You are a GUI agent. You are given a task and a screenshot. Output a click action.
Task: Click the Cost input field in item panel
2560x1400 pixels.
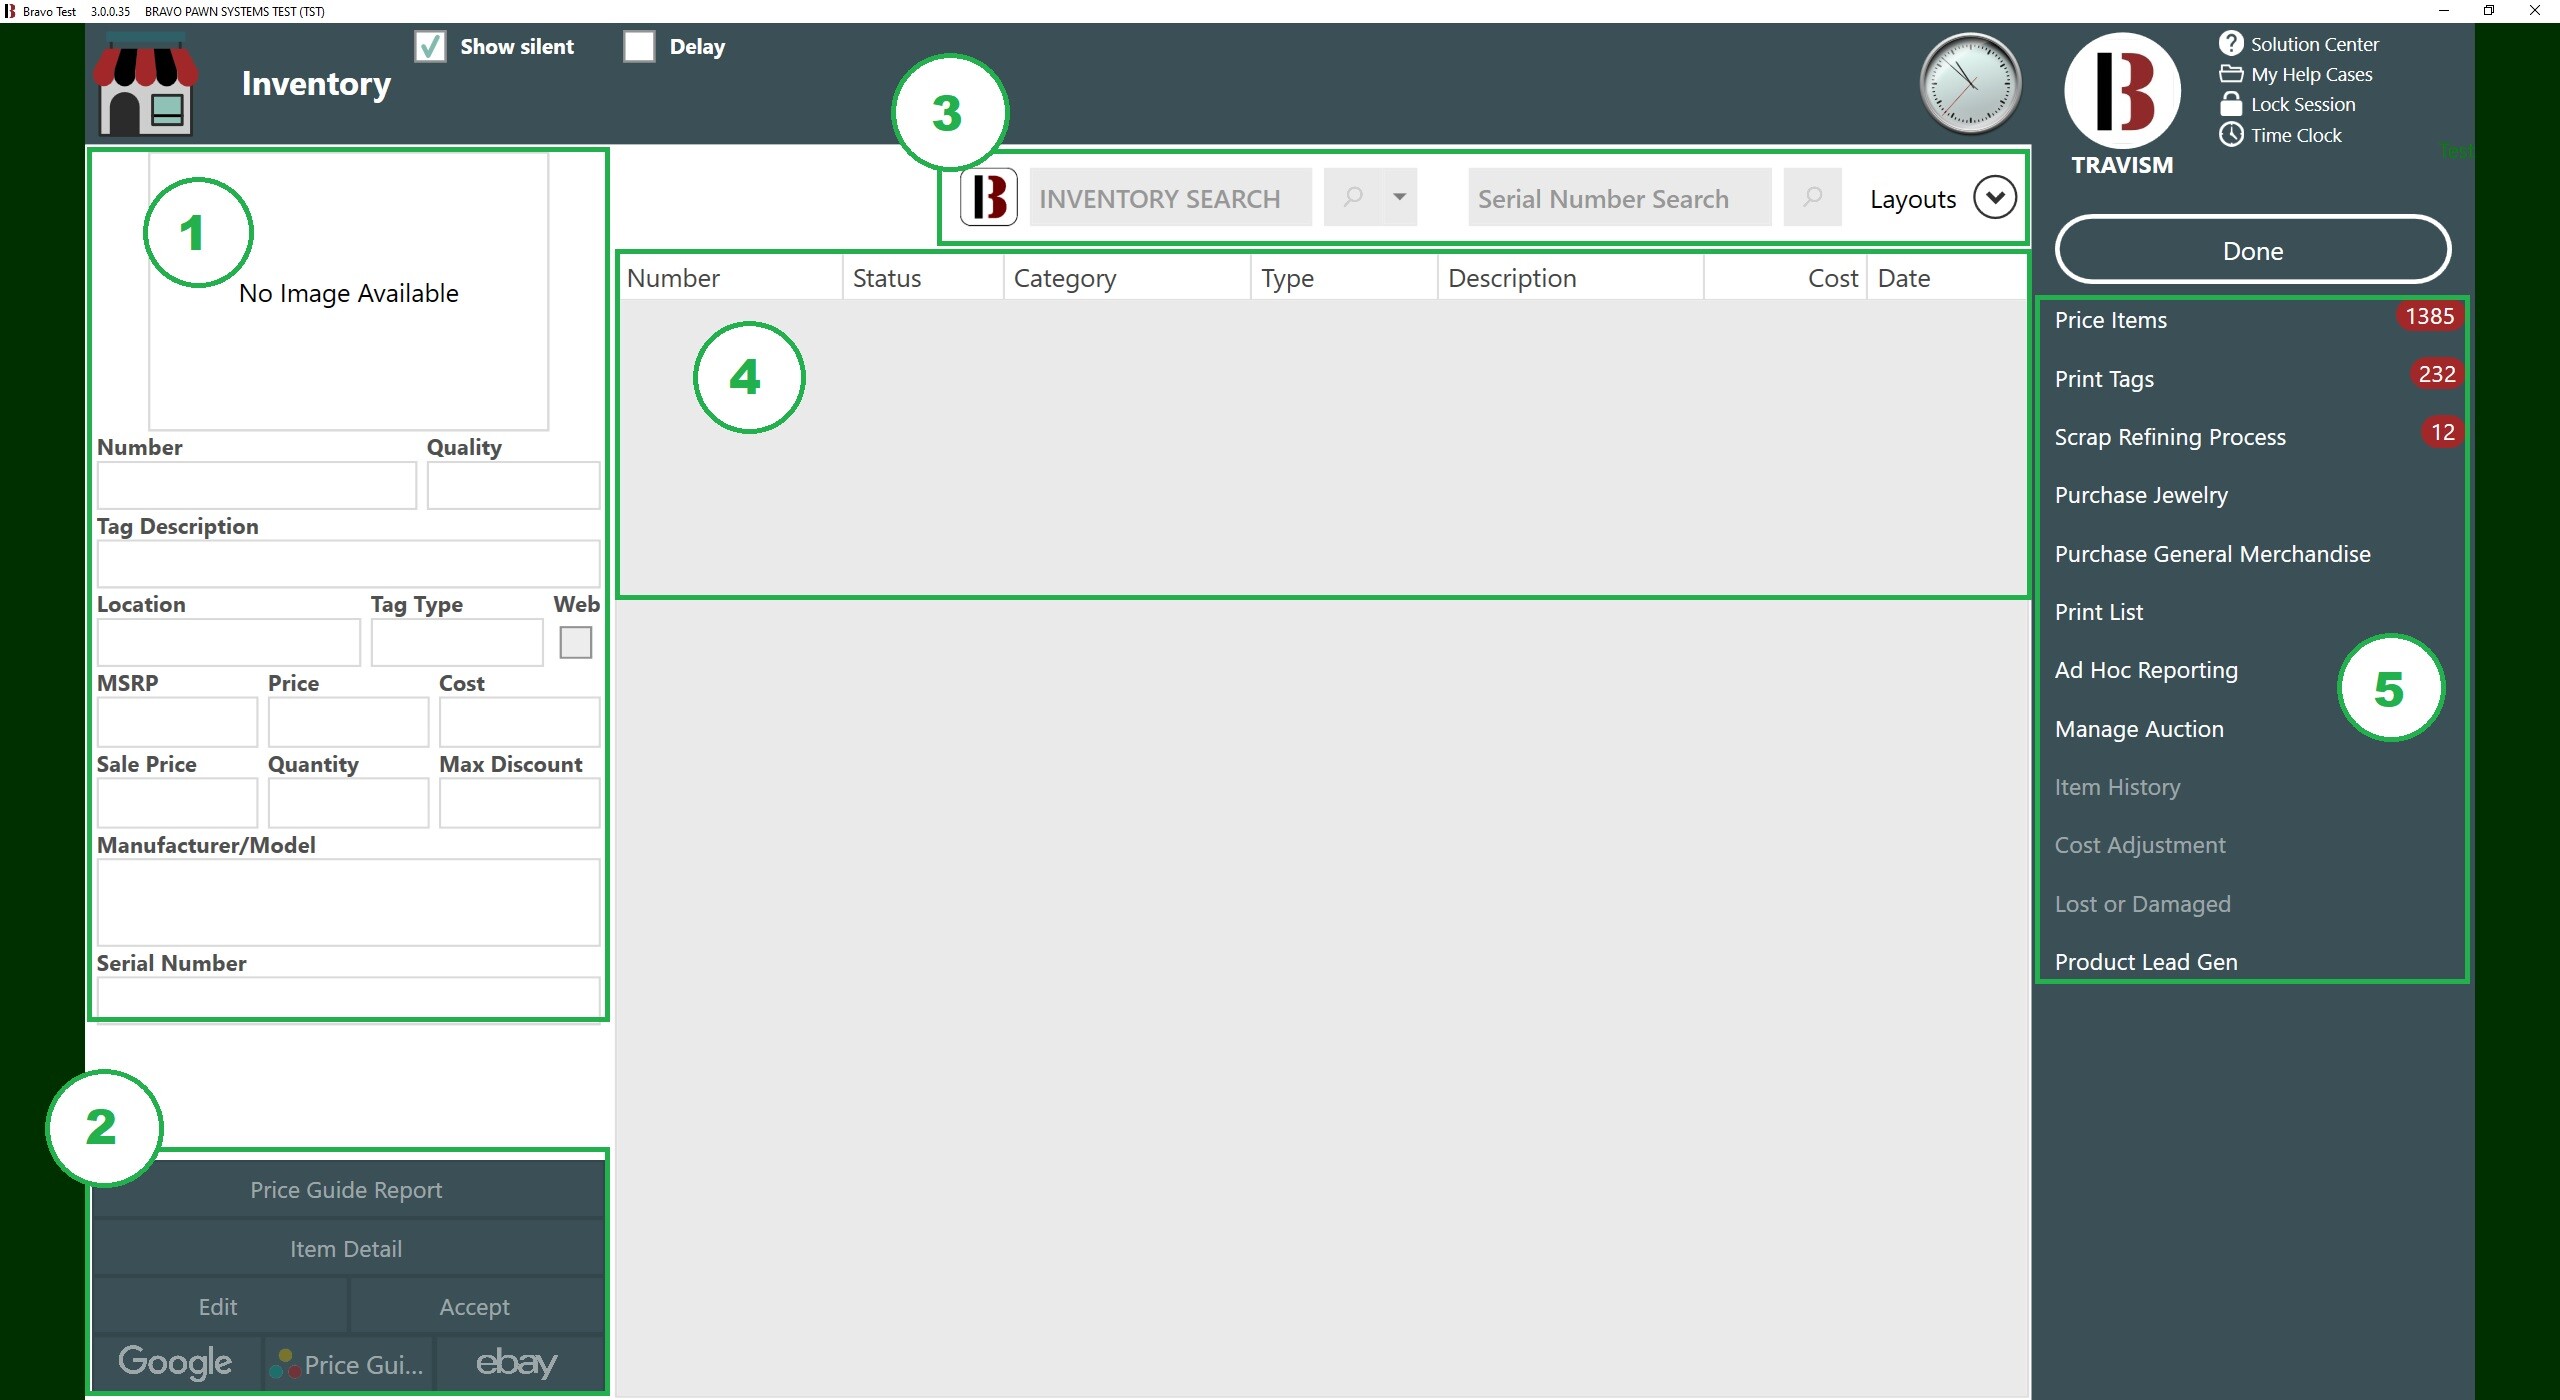point(520,722)
